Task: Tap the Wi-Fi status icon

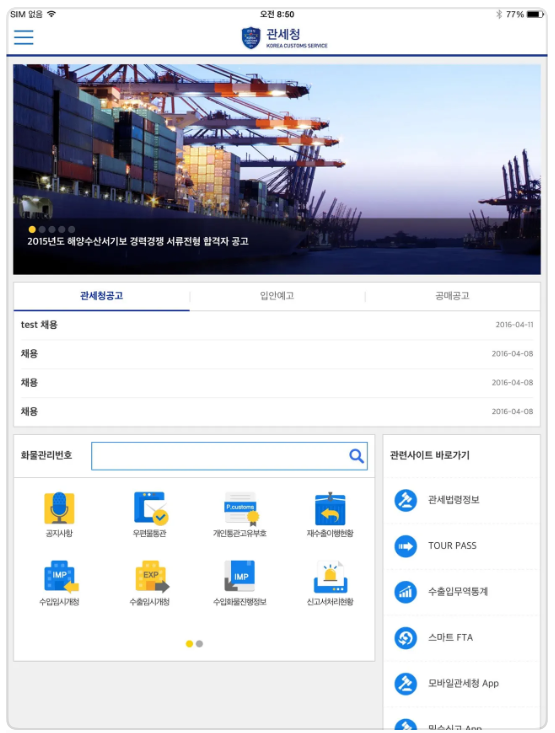Action: pos(51,14)
